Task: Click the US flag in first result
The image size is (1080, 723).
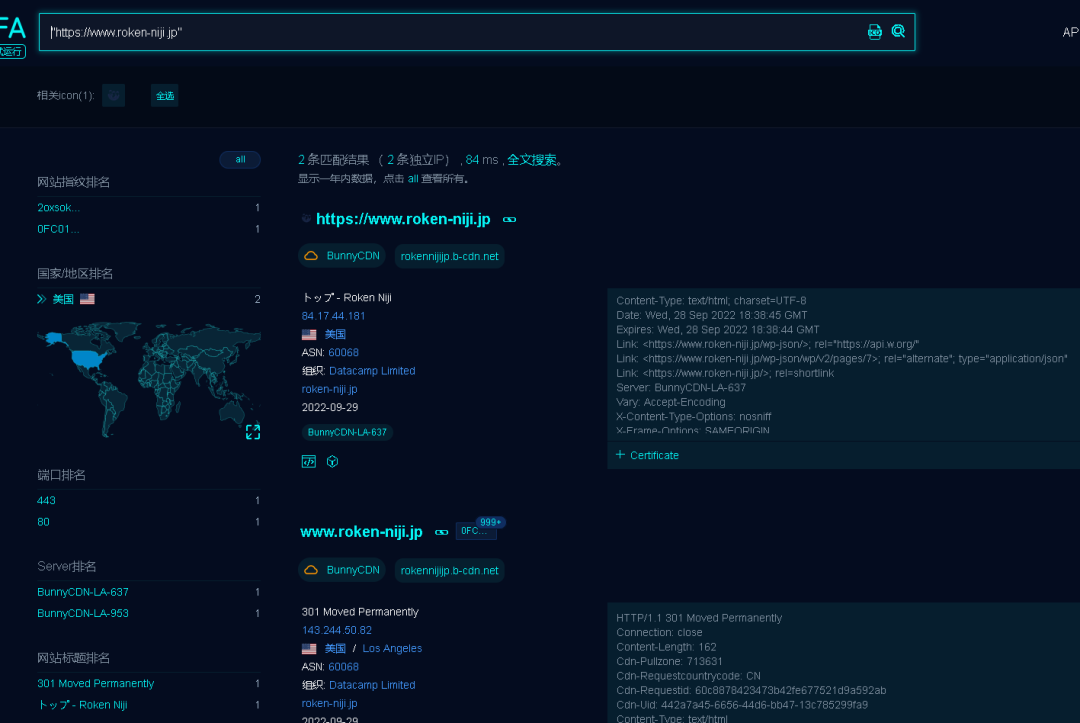Action: [x=309, y=334]
